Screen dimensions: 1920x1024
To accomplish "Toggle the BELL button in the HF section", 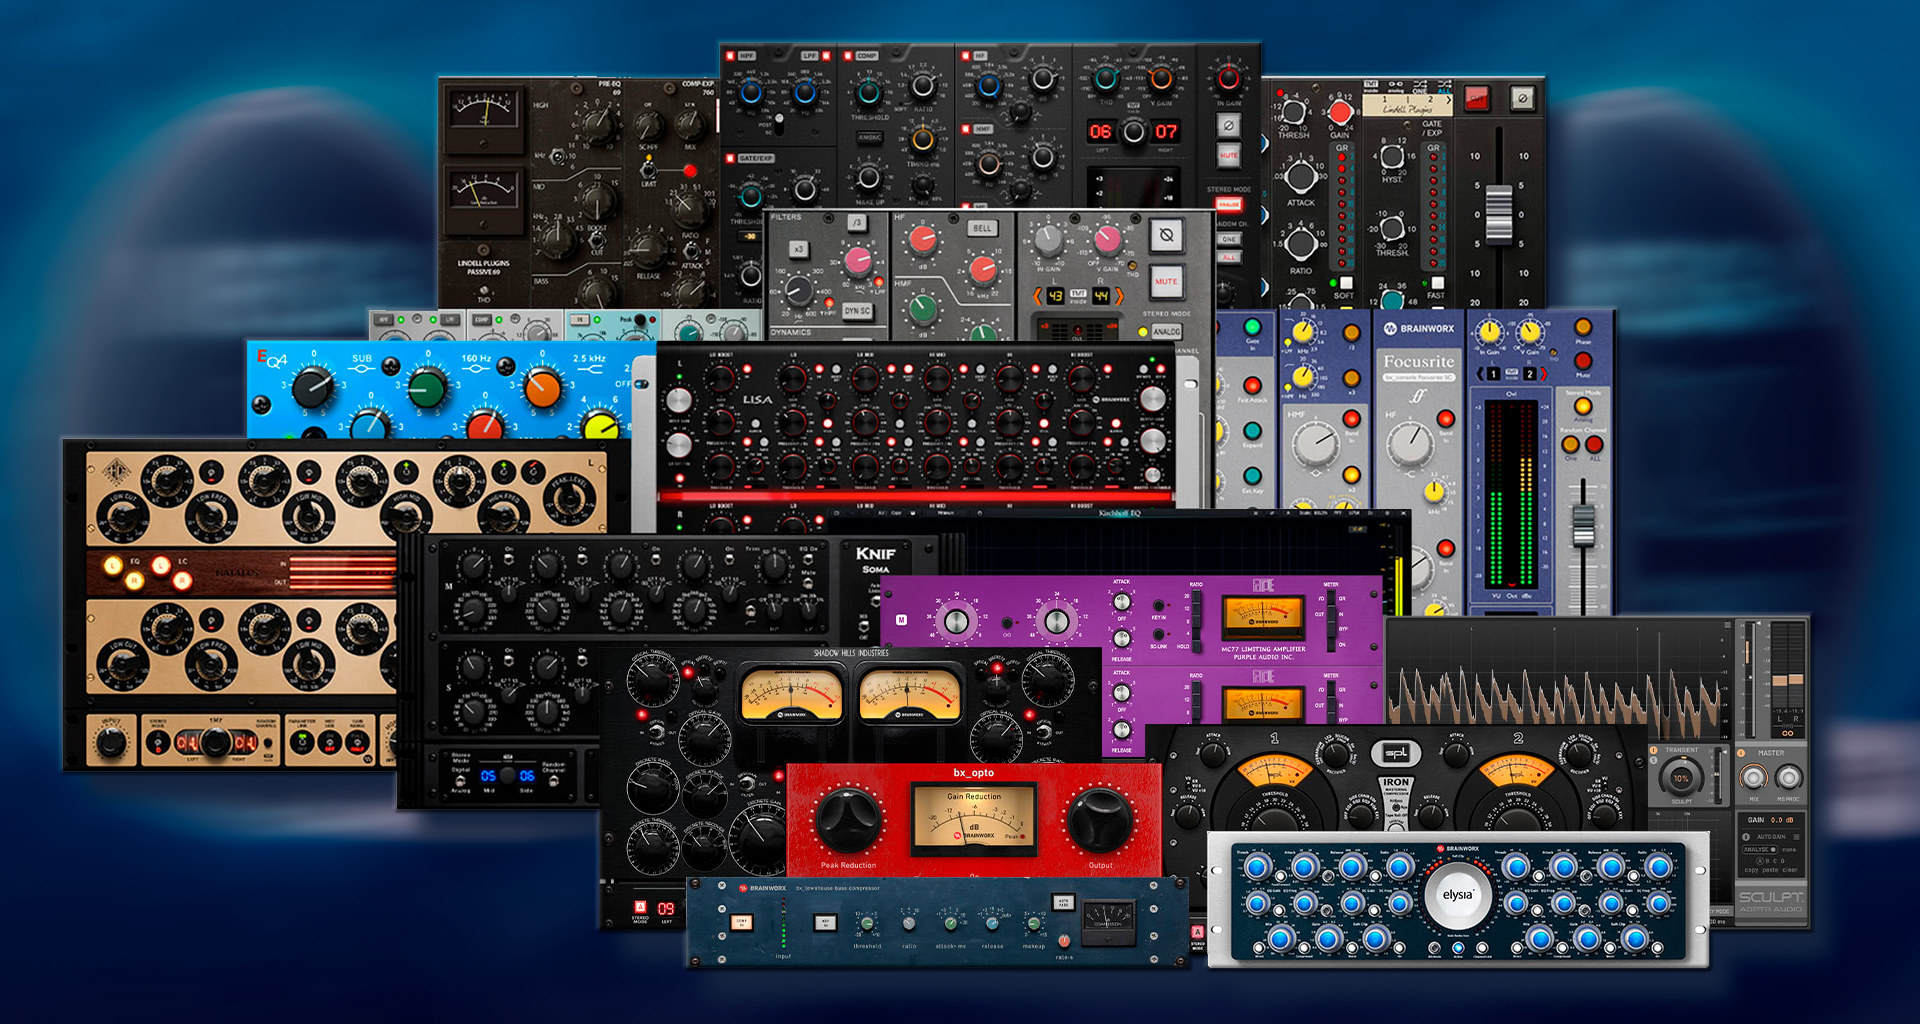I will coord(982,228).
